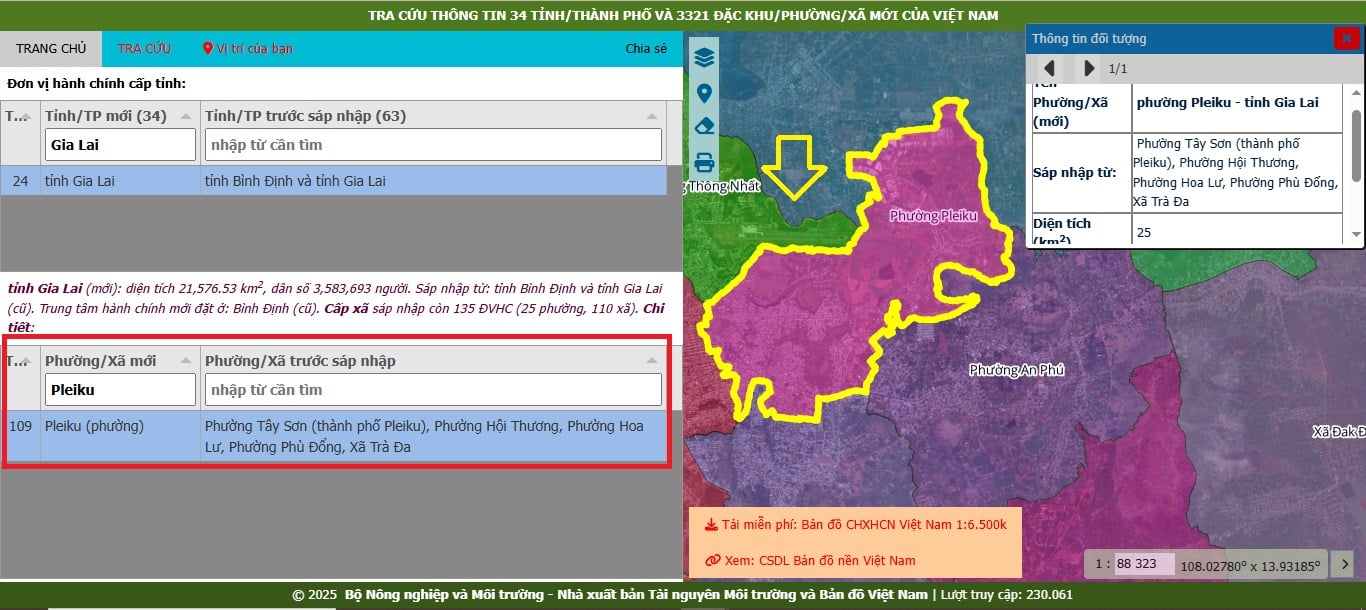Click the 'phường Pleiku - tỉnh Gia Lai' value

[1228, 103]
